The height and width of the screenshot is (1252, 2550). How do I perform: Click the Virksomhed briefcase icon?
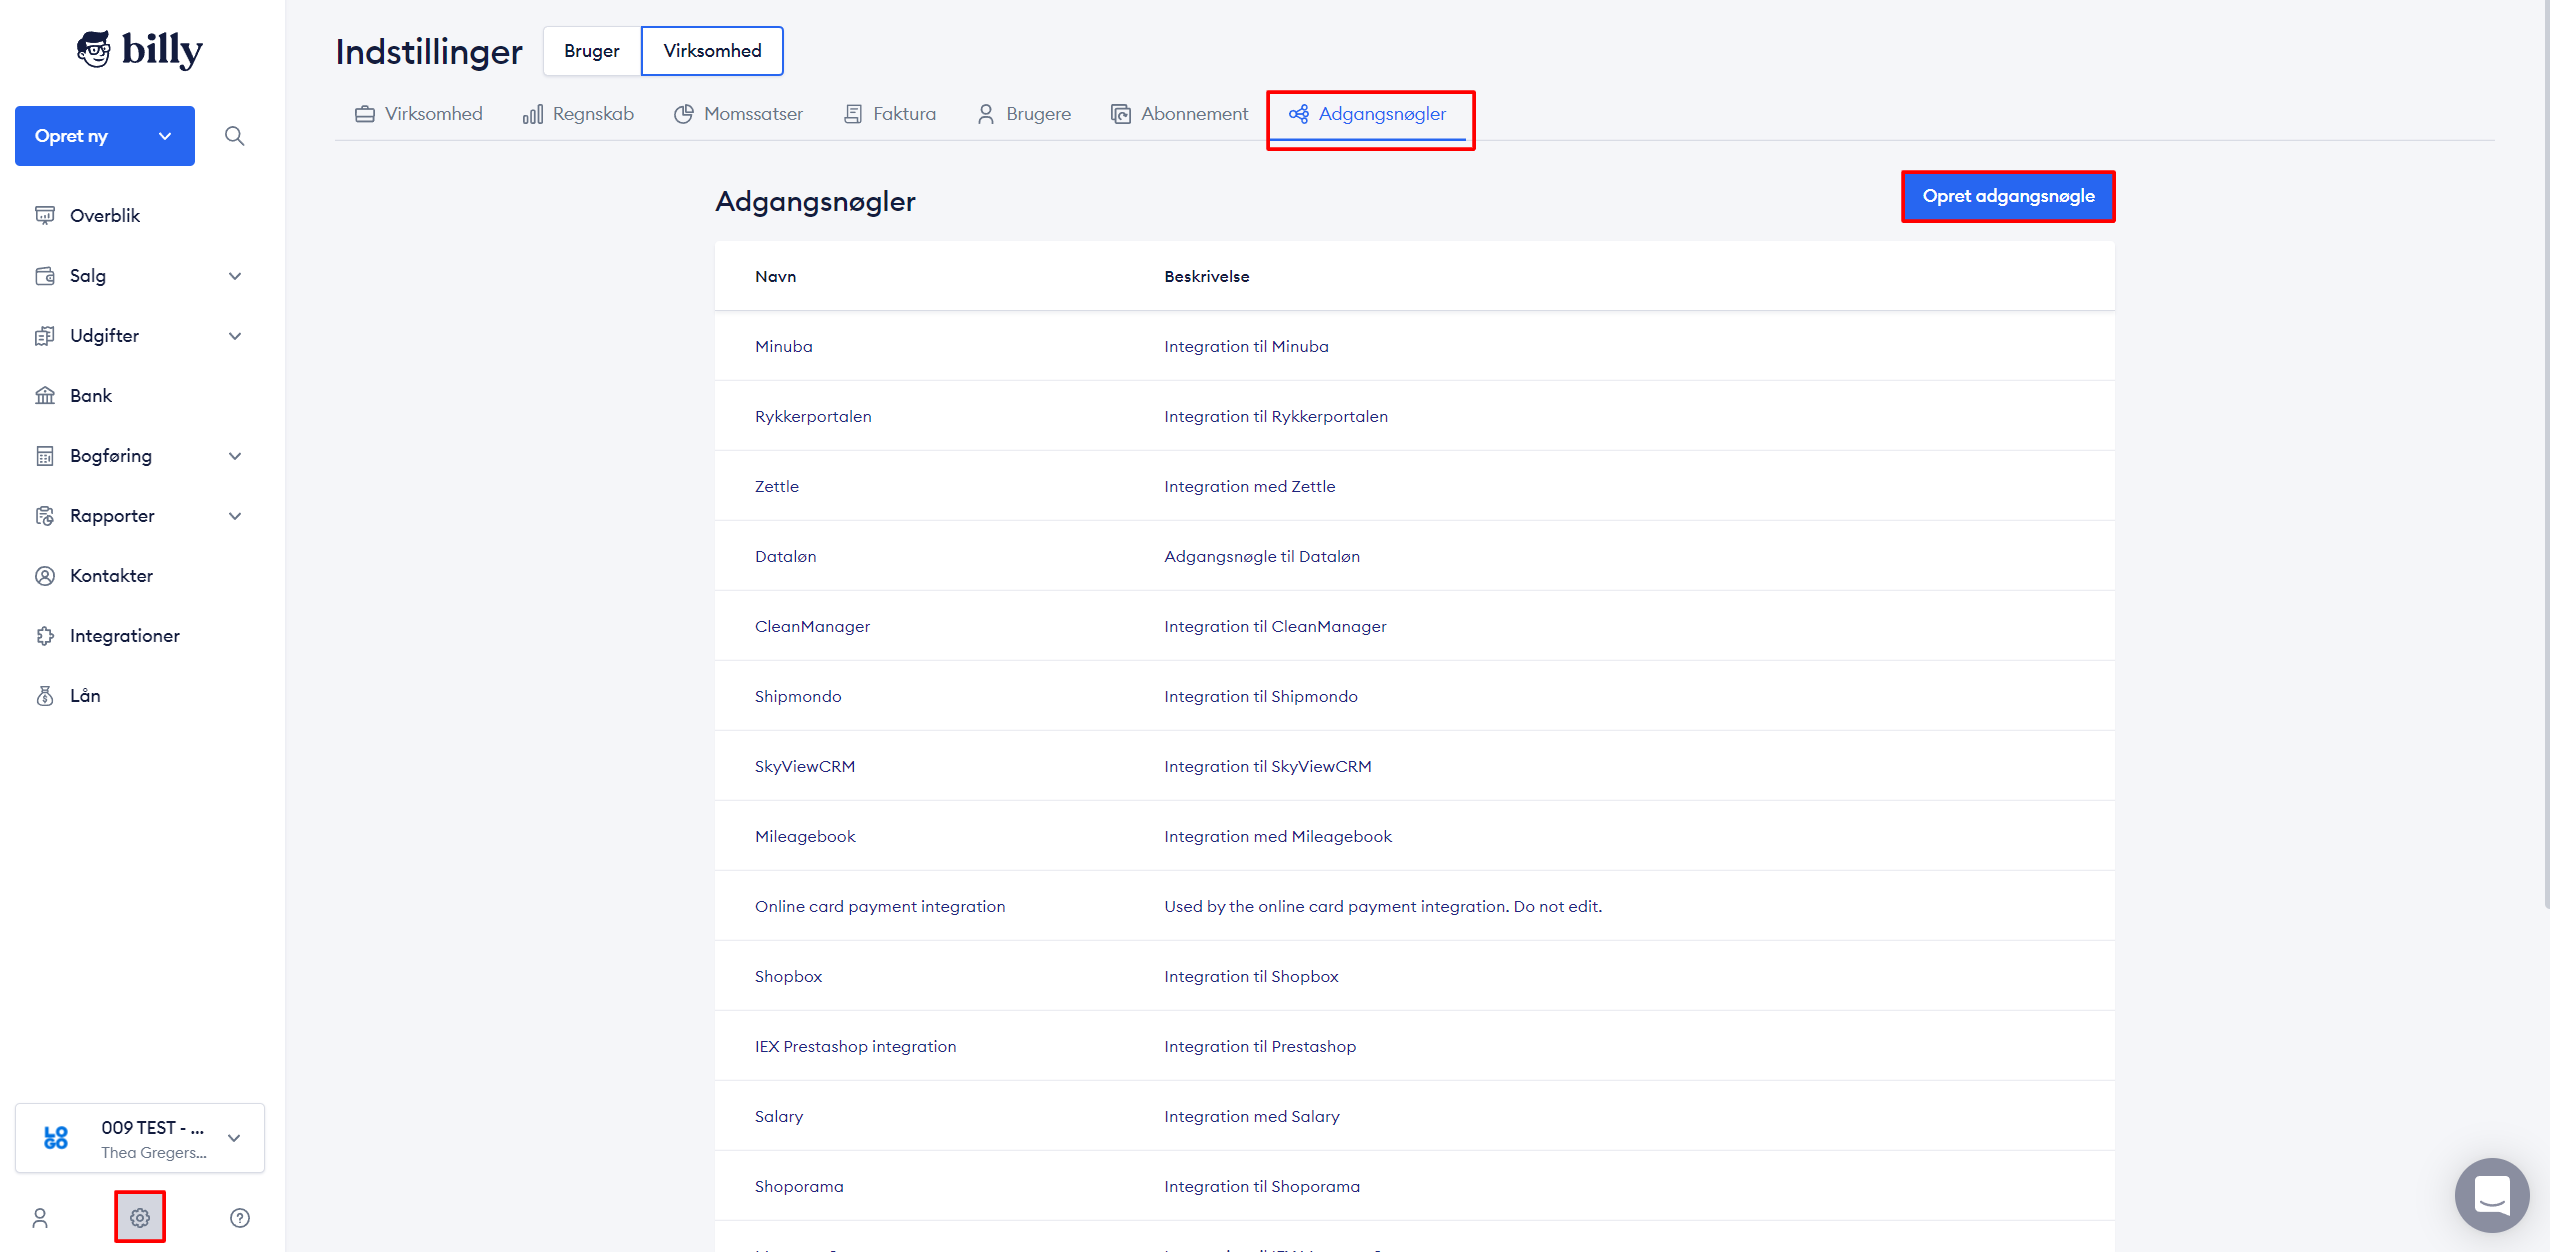pyautogui.click(x=365, y=114)
